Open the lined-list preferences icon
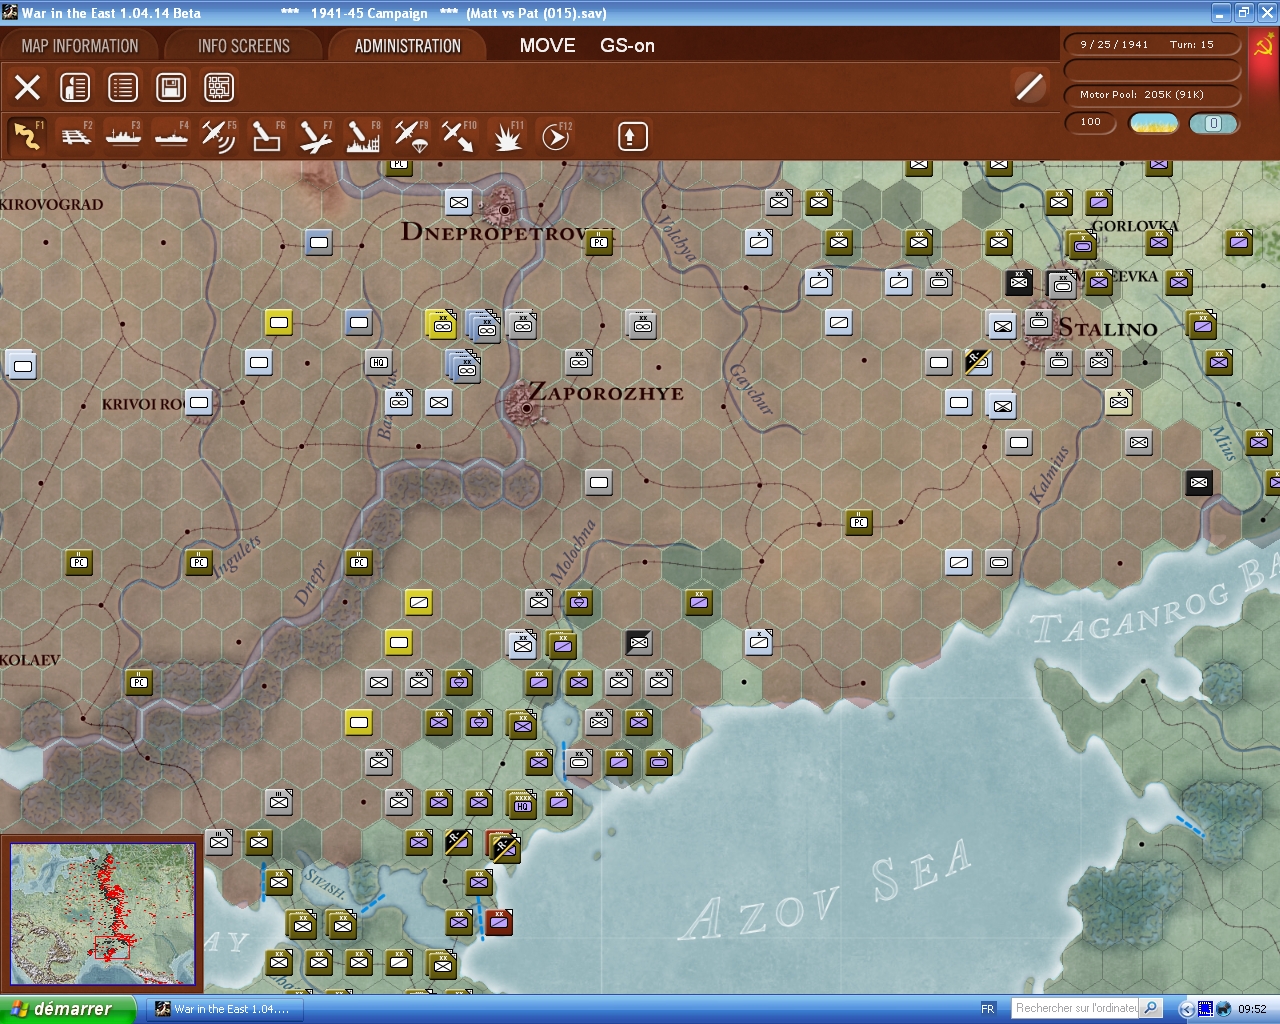 tap(123, 88)
